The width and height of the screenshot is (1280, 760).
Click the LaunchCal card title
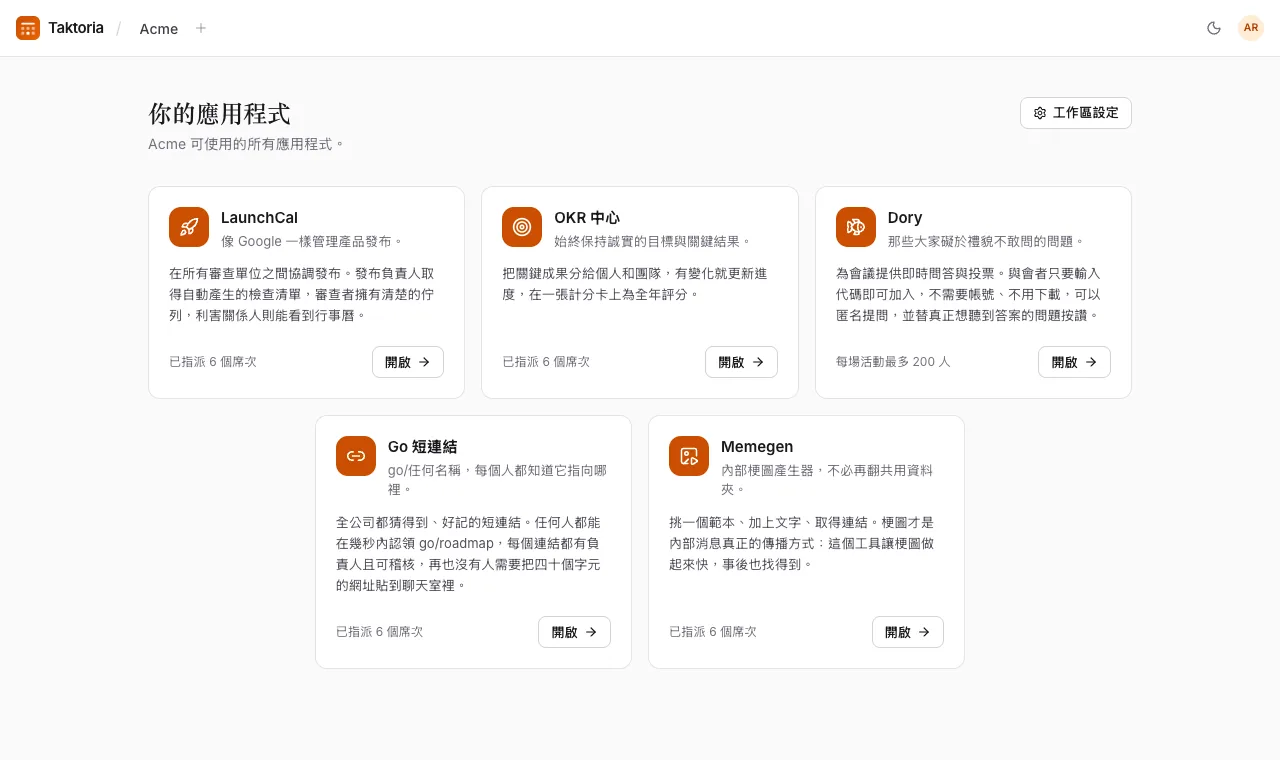259,218
